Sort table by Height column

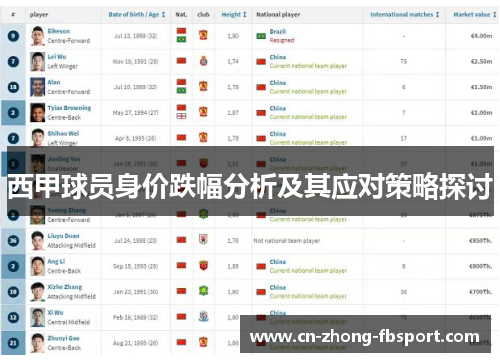pyautogui.click(x=234, y=14)
